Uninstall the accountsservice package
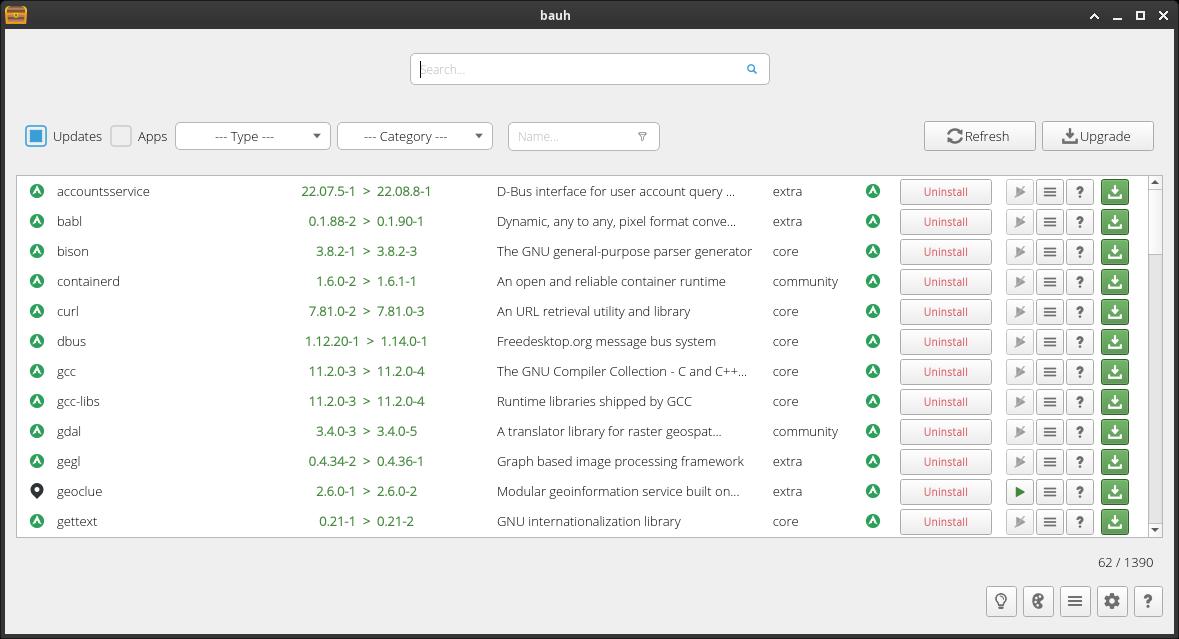Screen dimensions: 1179x639 946,192
